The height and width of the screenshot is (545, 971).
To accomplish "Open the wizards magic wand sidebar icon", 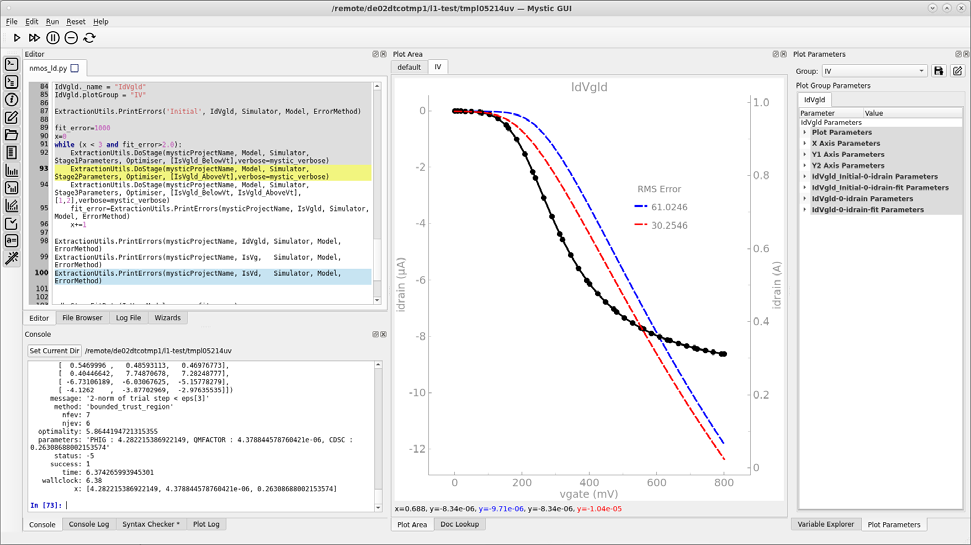I will pyautogui.click(x=12, y=258).
